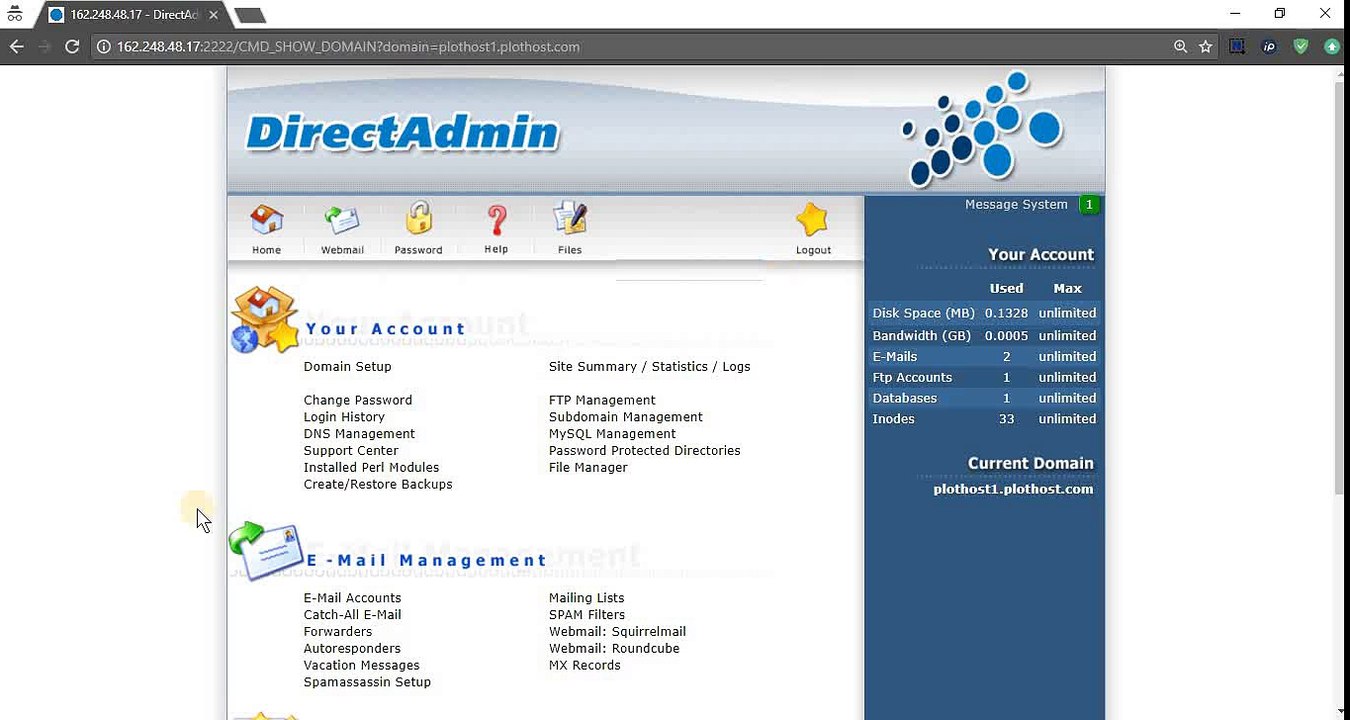The width and height of the screenshot is (1350, 720).
Task: Open SPAM Filters link
Action: click(587, 615)
